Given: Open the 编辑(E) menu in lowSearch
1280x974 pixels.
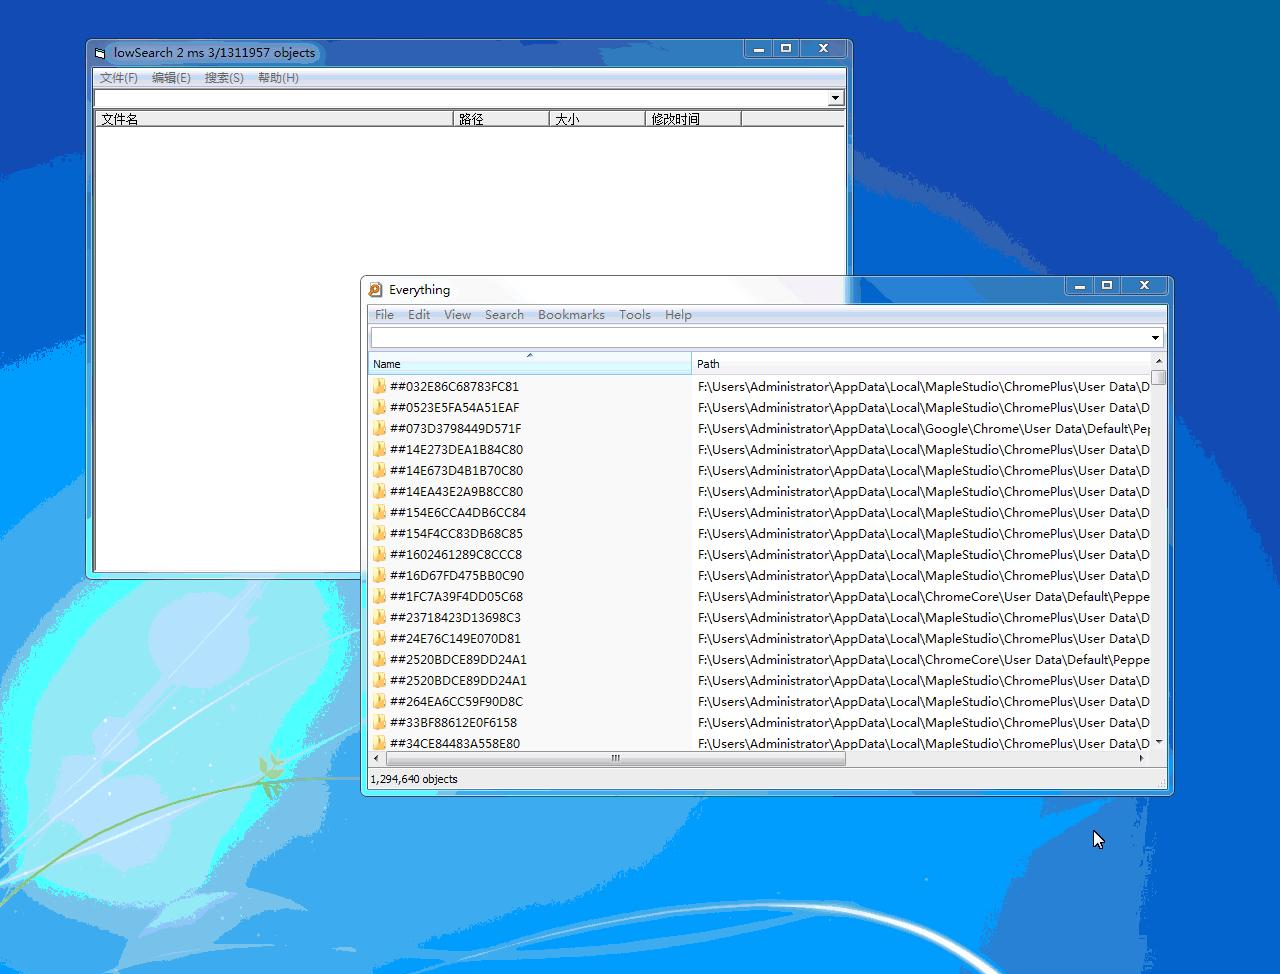Looking at the screenshot, I should (171, 78).
